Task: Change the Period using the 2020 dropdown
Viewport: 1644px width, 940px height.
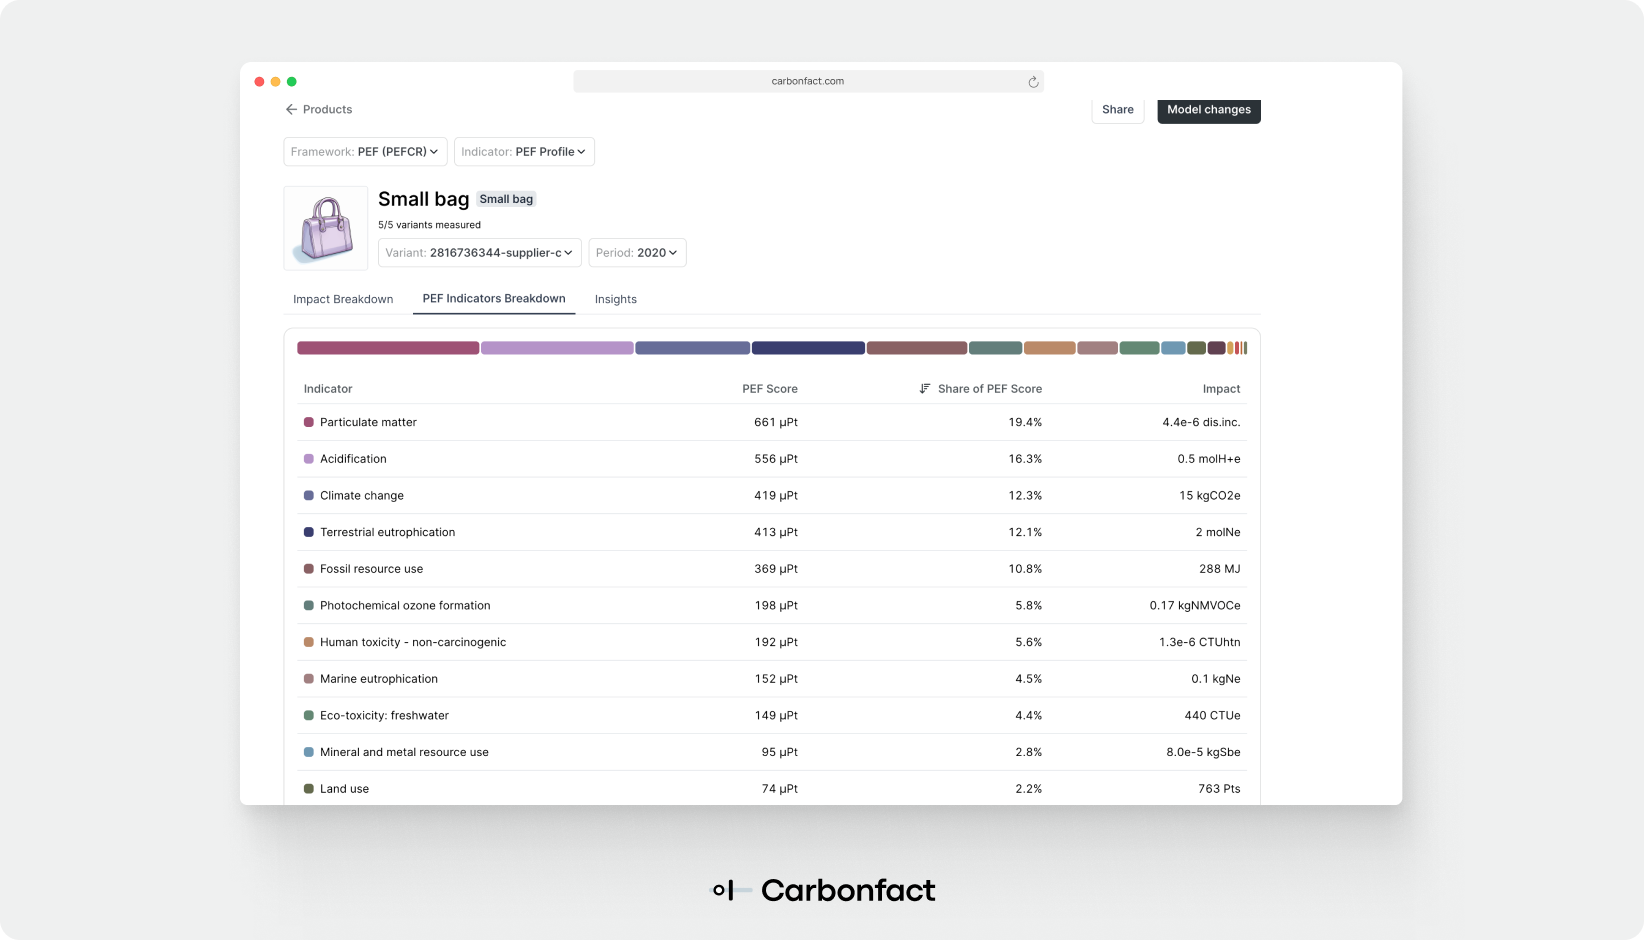Action: tap(637, 252)
